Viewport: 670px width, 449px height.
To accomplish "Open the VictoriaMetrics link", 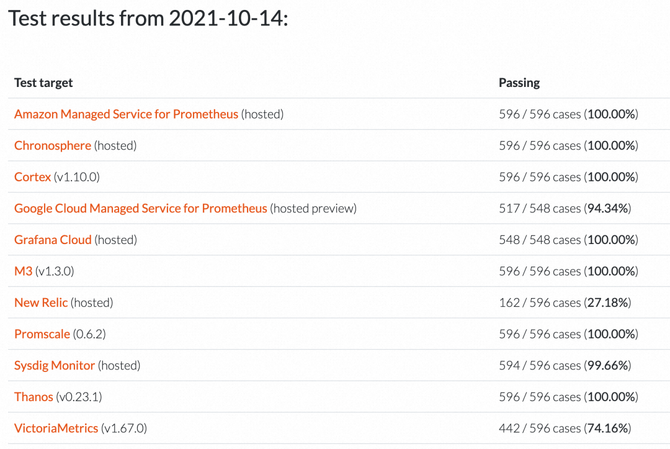I will 56,428.
